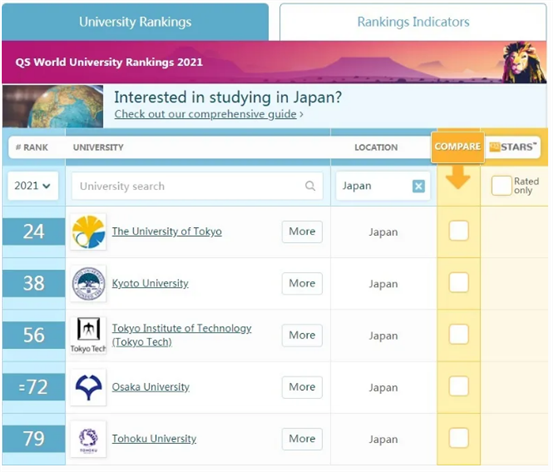Click the COMPARE header button
Screen dimensions: 553x472
(x=458, y=147)
